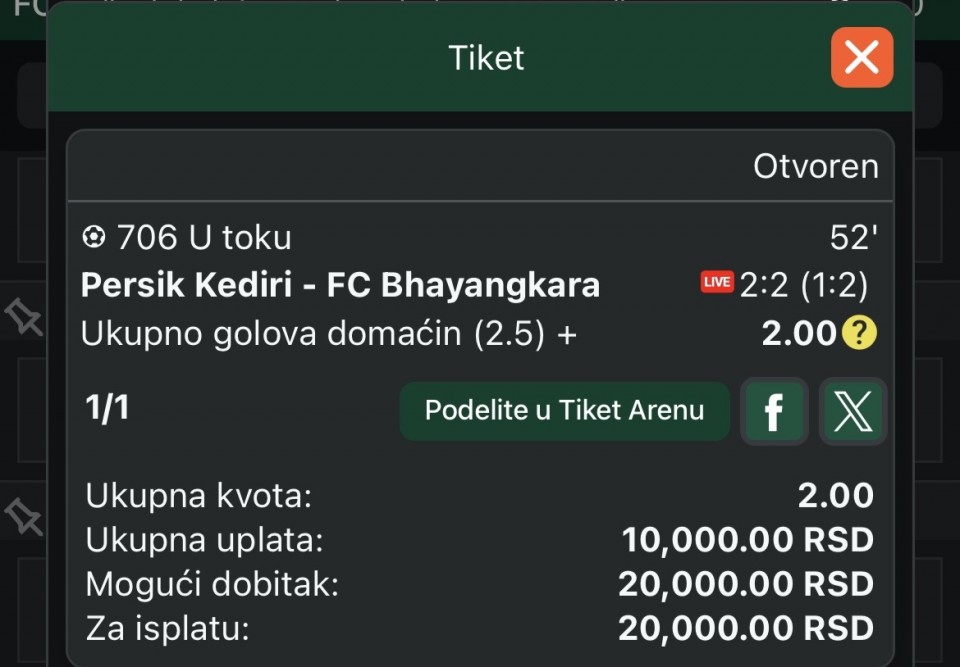Click the Mogući dobitak 20,000.00 RSD value
Screen dimensions: 960x667
coord(745,584)
